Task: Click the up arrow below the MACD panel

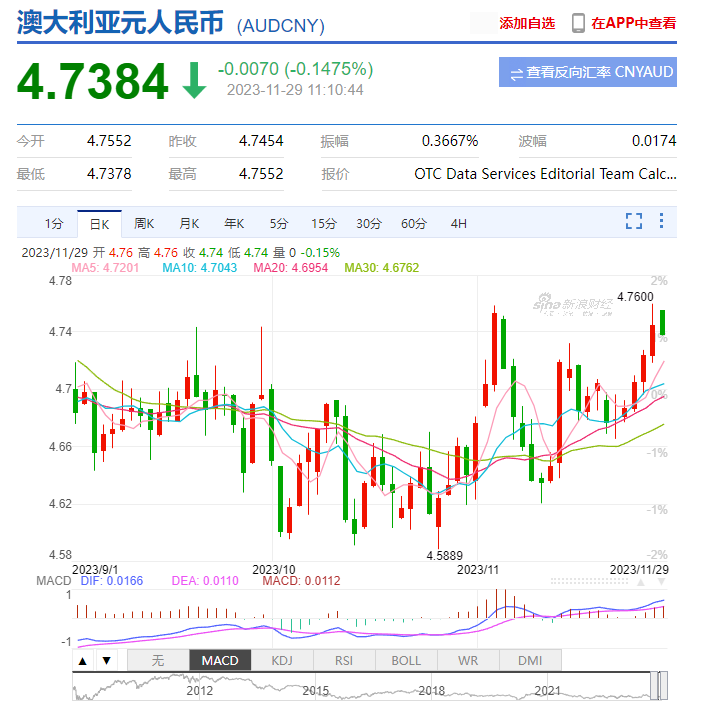Action: 82,661
